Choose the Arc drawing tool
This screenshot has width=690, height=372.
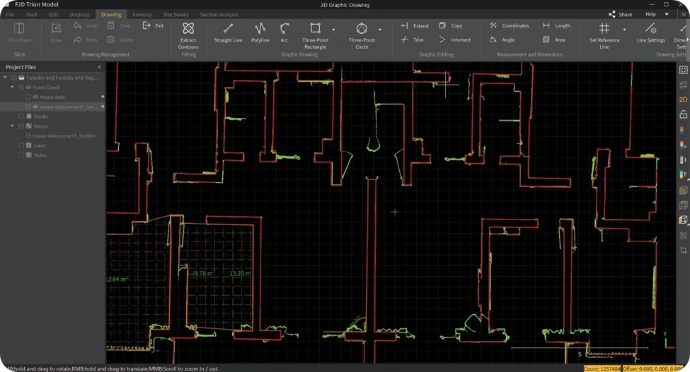(284, 33)
